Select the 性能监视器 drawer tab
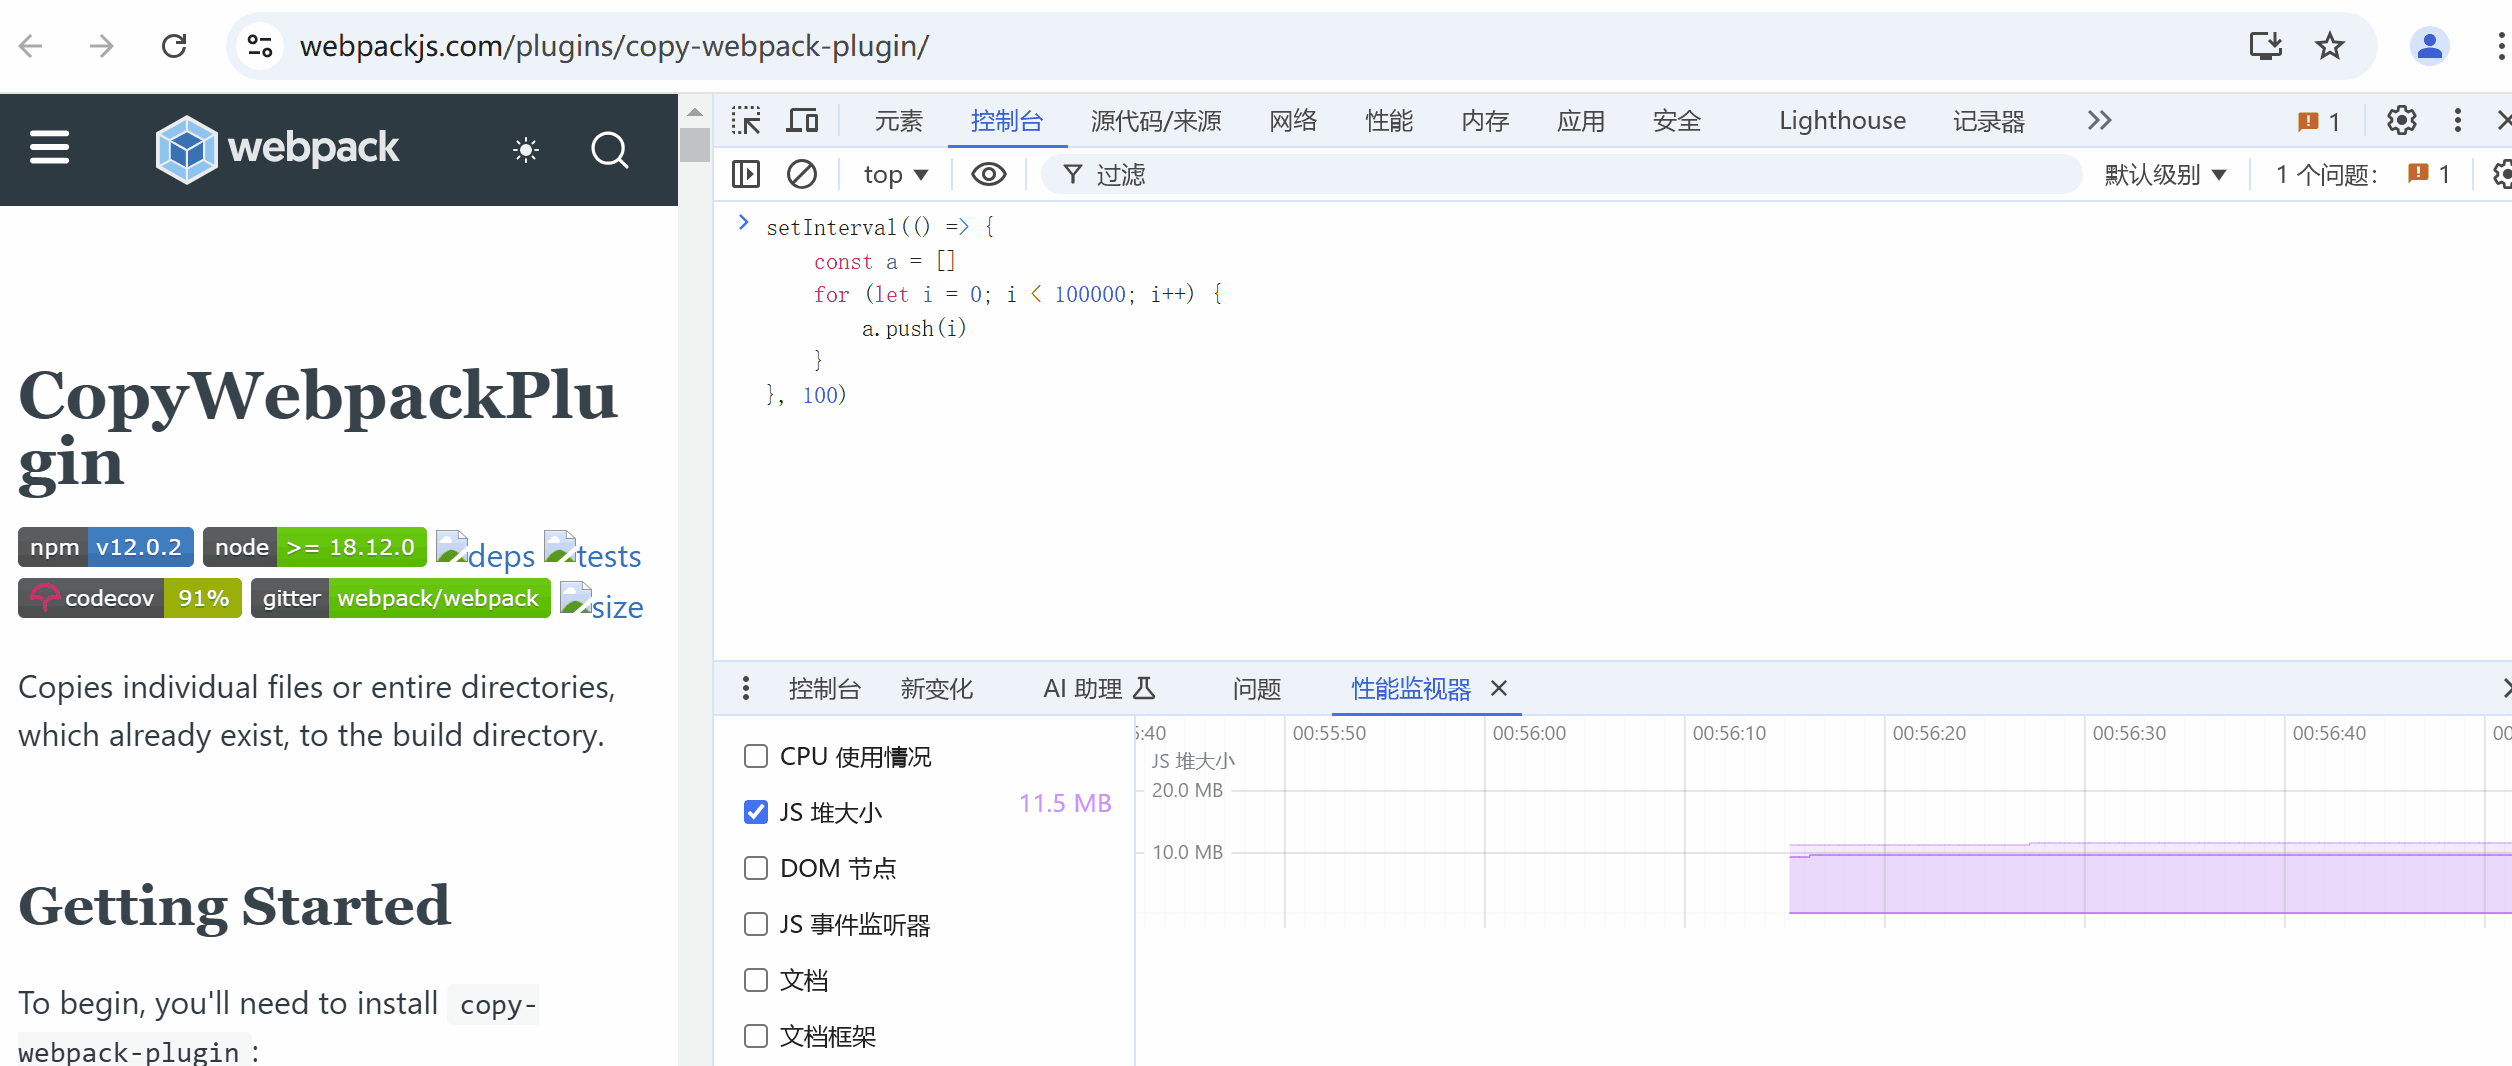This screenshot has height=1066, width=2512. 1410,688
